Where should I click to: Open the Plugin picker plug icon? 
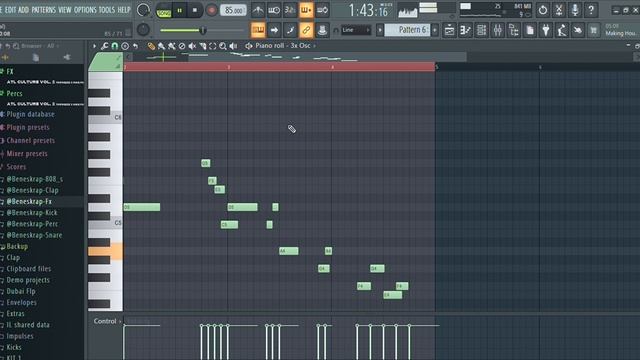546,30
